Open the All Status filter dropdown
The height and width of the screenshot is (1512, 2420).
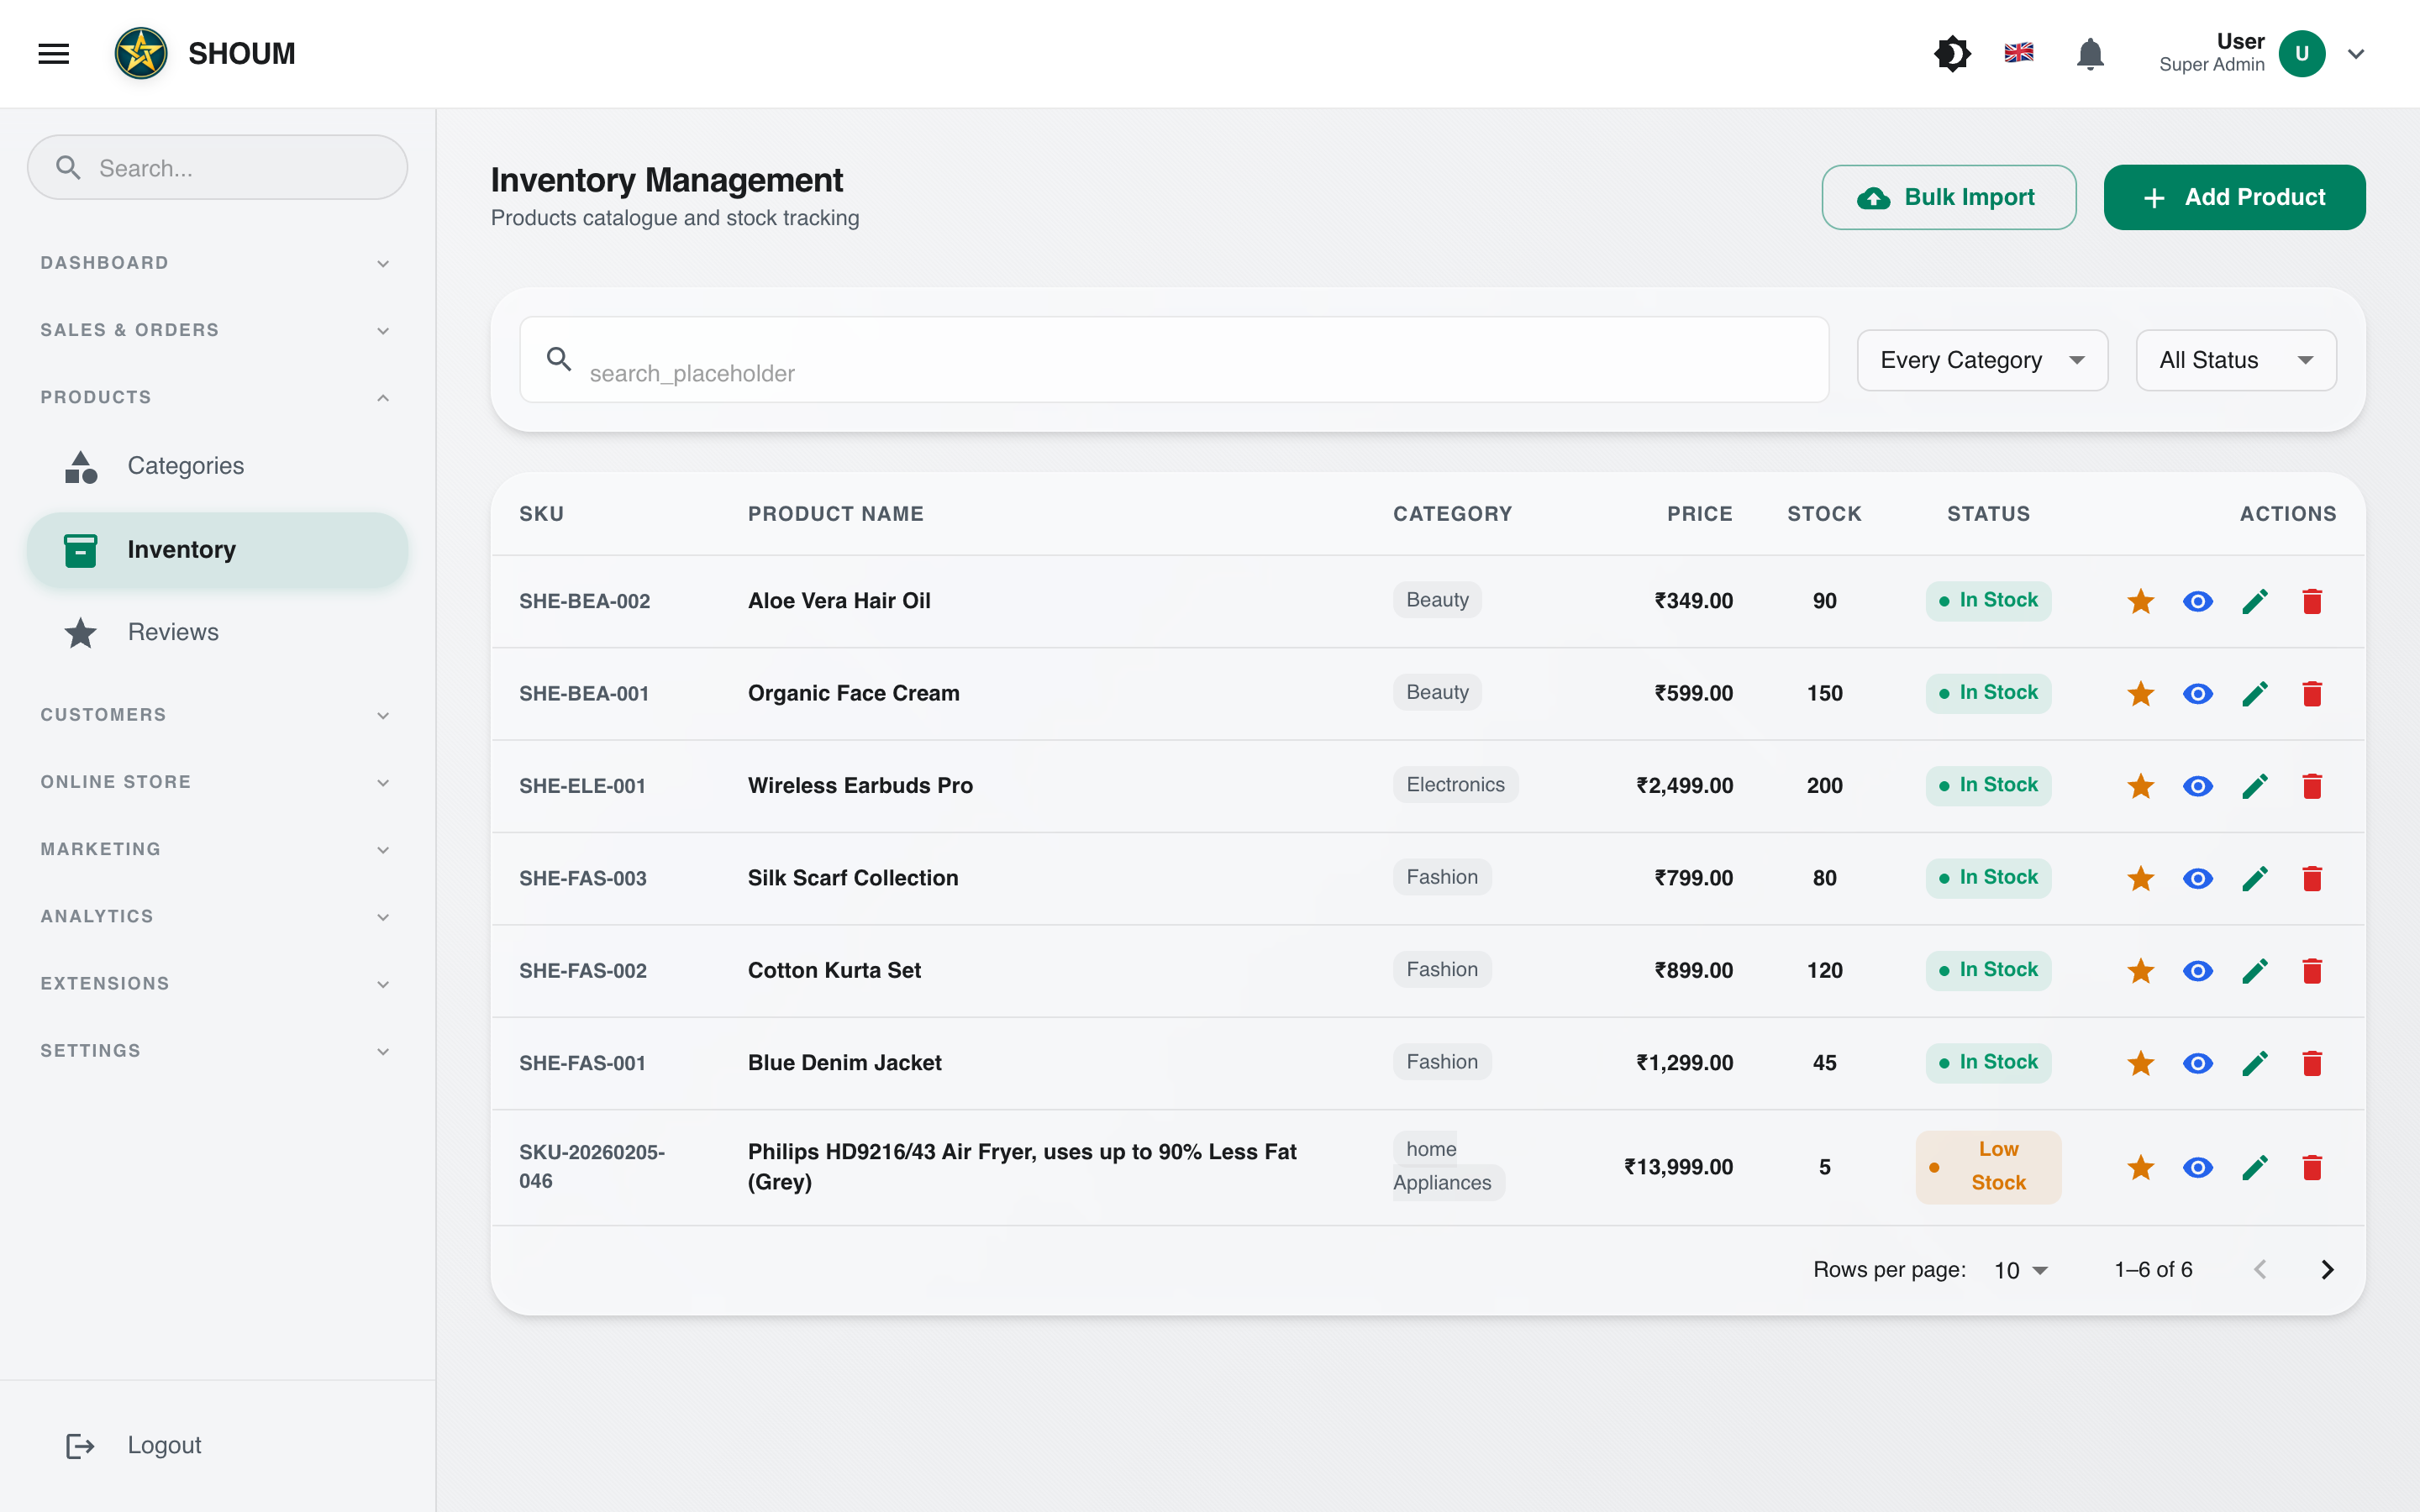(x=2236, y=360)
